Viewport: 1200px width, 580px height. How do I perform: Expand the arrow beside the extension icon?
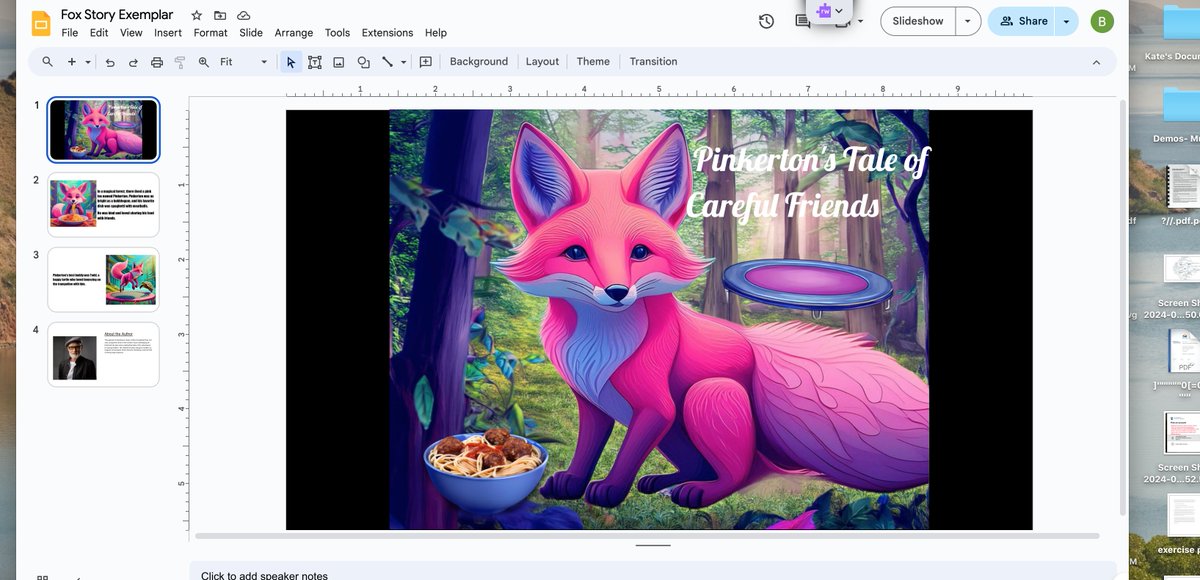[839, 10]
